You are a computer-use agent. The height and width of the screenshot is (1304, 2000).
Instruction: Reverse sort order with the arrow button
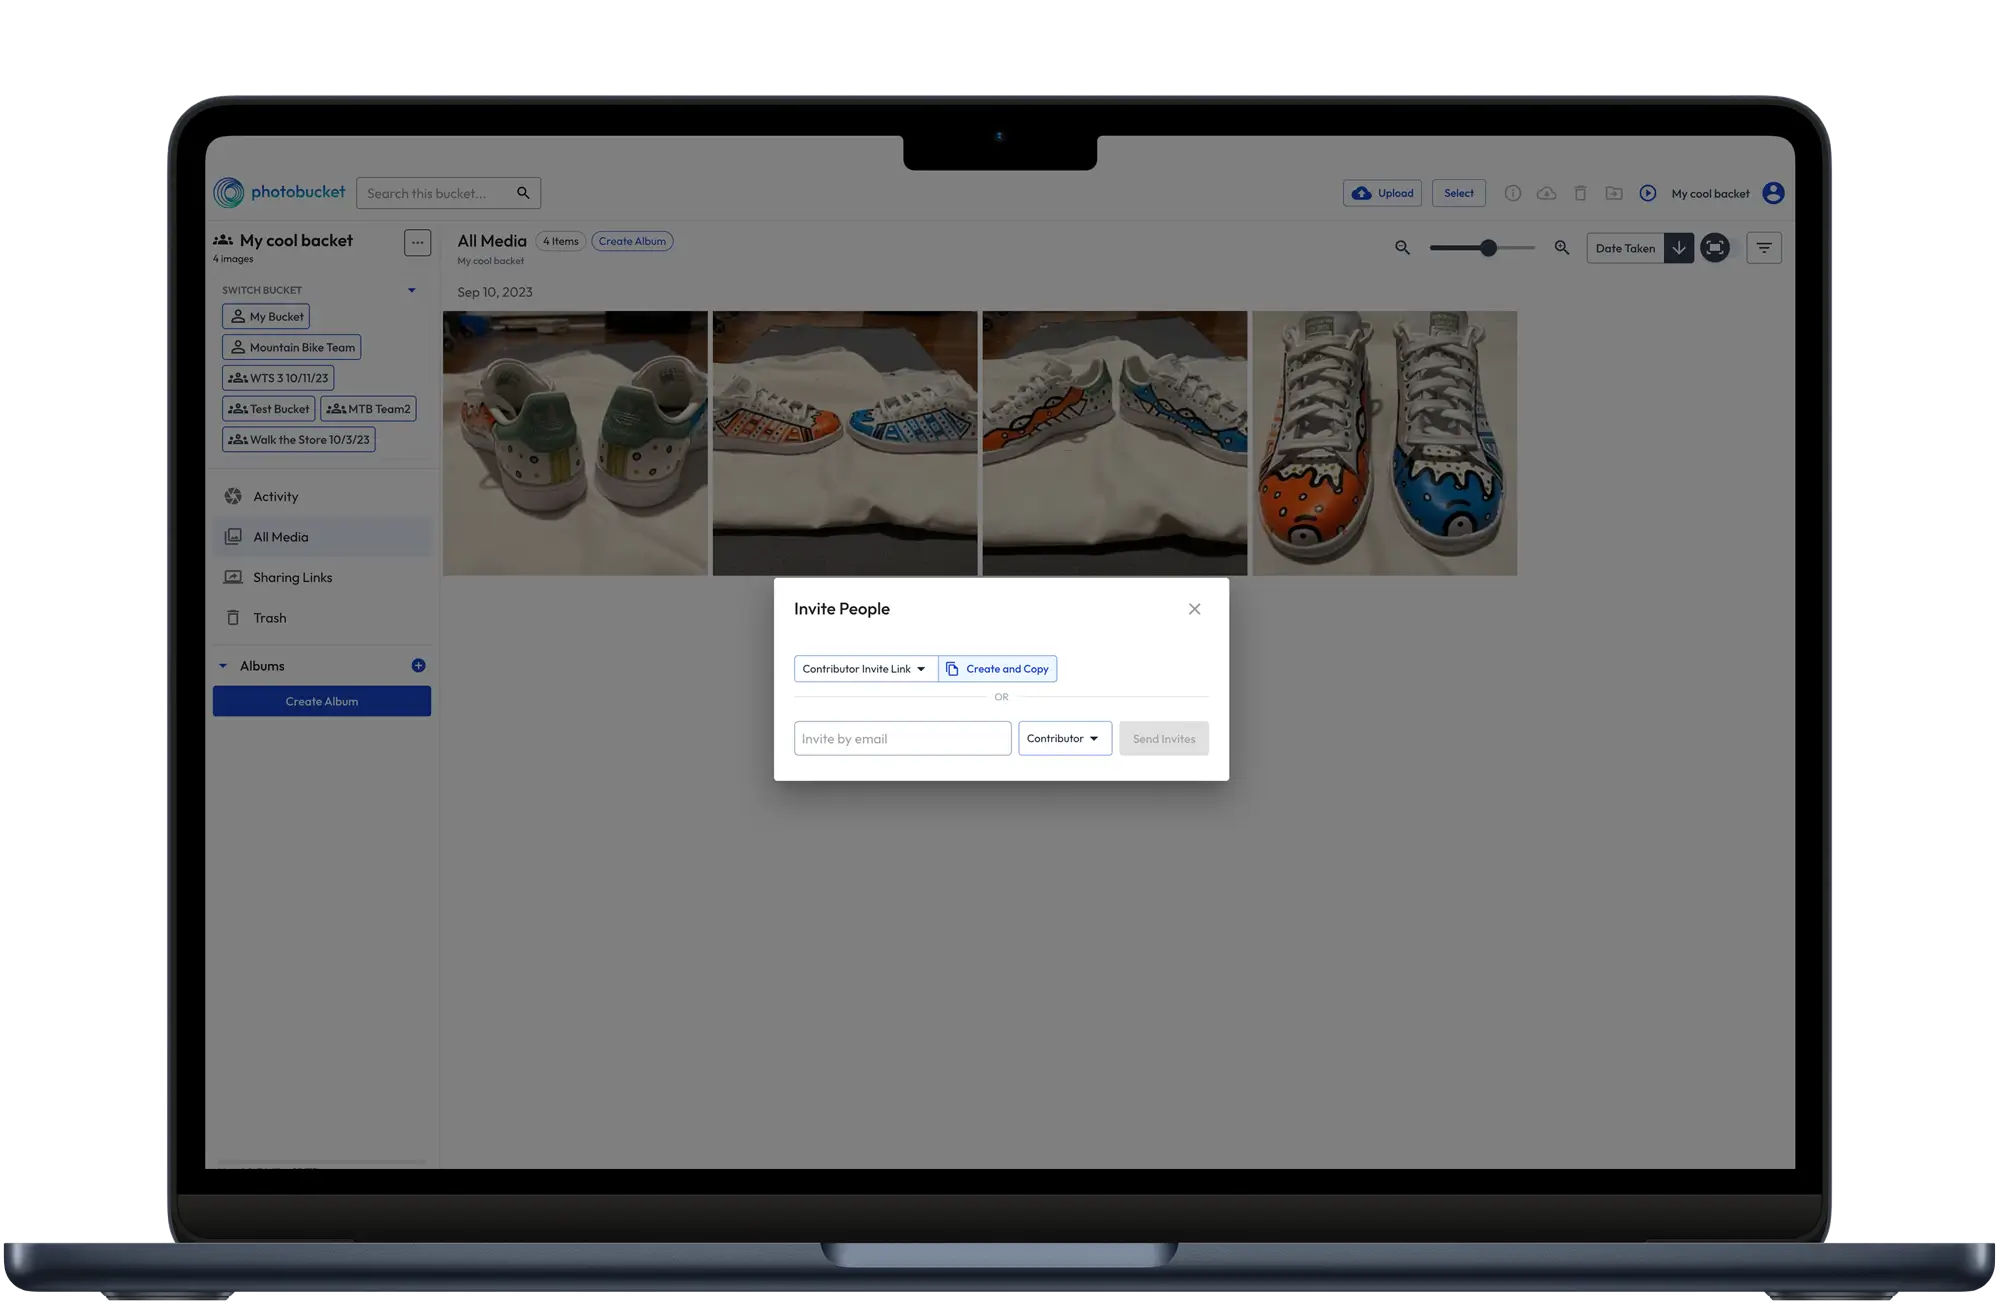1679,248
